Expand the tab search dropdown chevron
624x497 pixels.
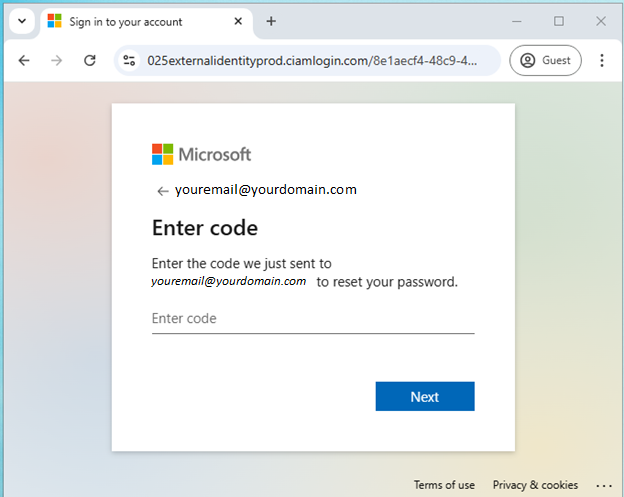(x=22, y=21)
